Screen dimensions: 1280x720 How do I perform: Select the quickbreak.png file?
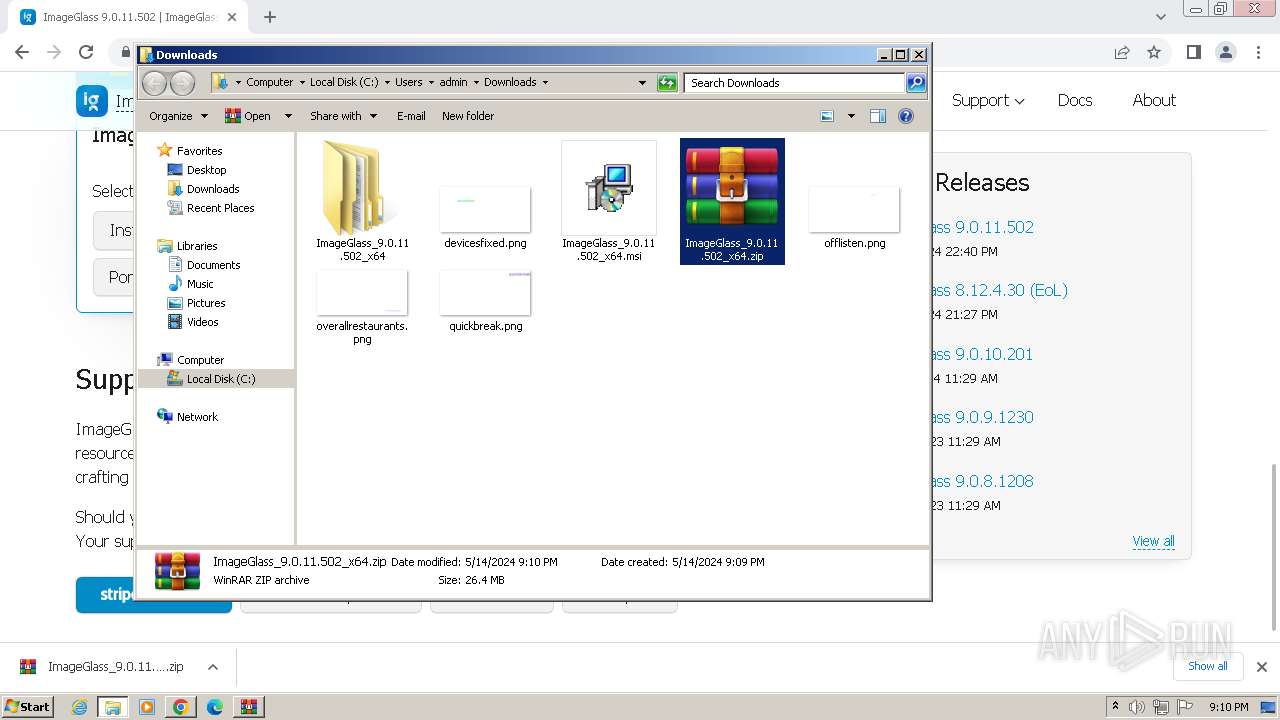point(485,301)
